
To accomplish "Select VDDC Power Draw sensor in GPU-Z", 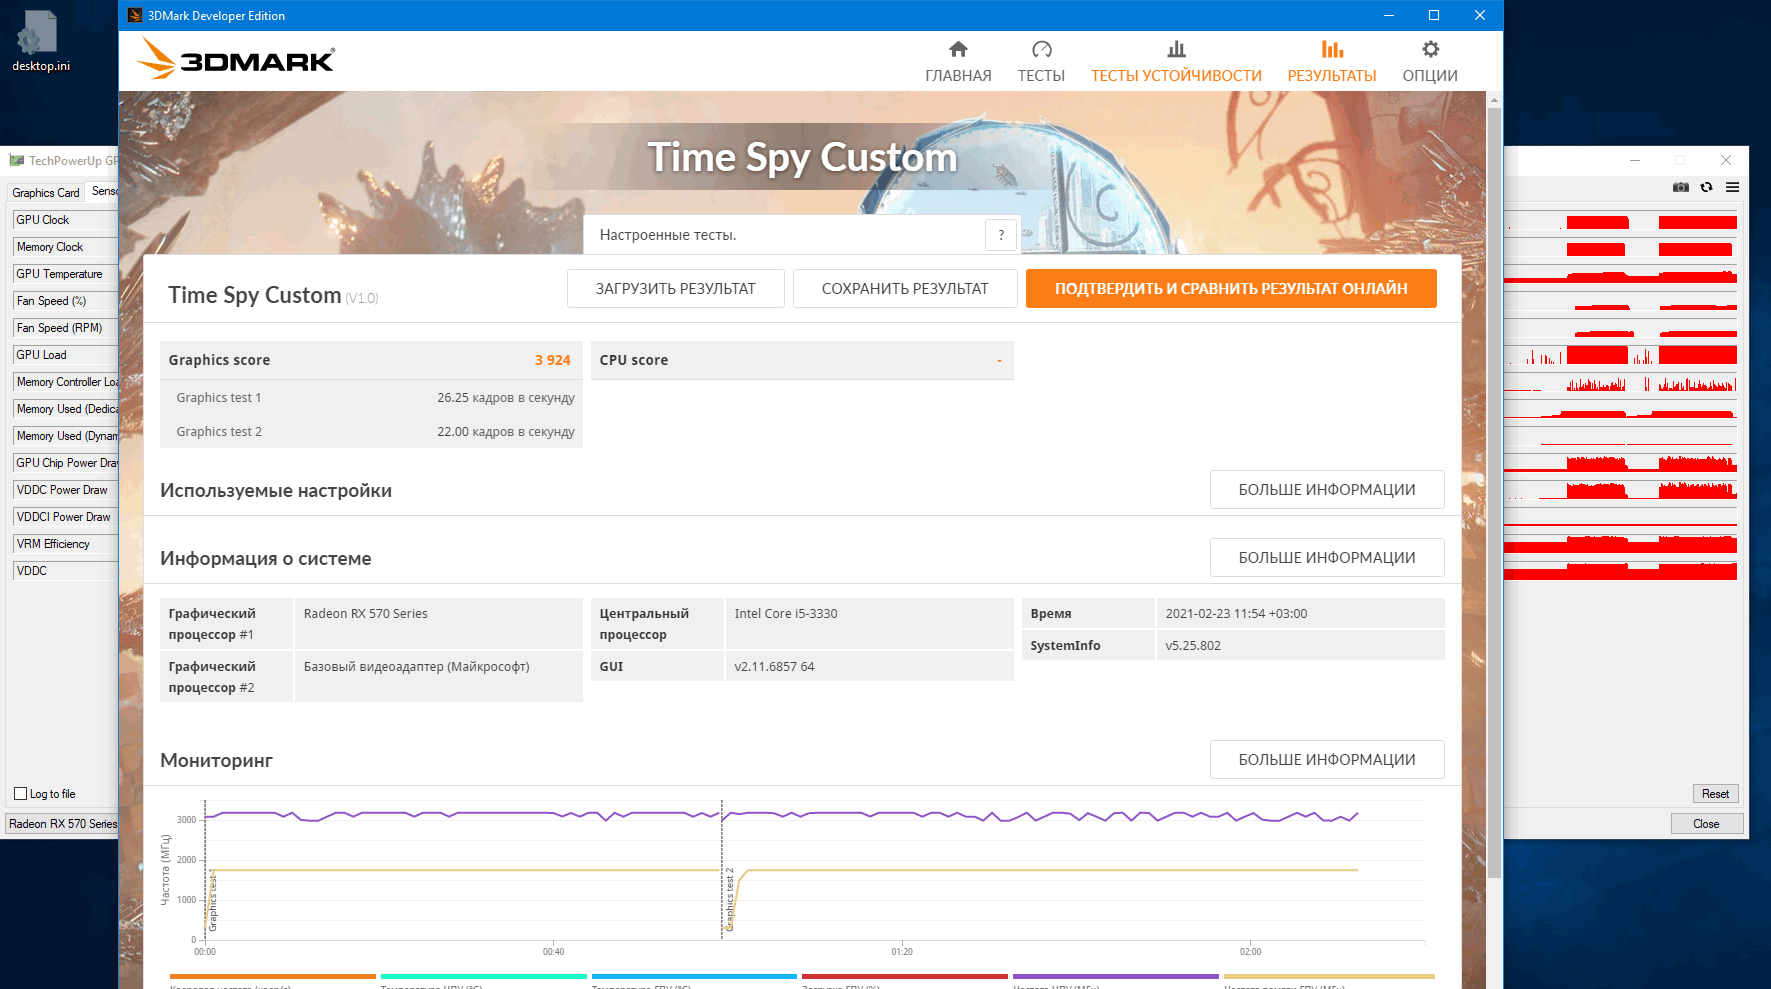I will click(x=66, y=490).
